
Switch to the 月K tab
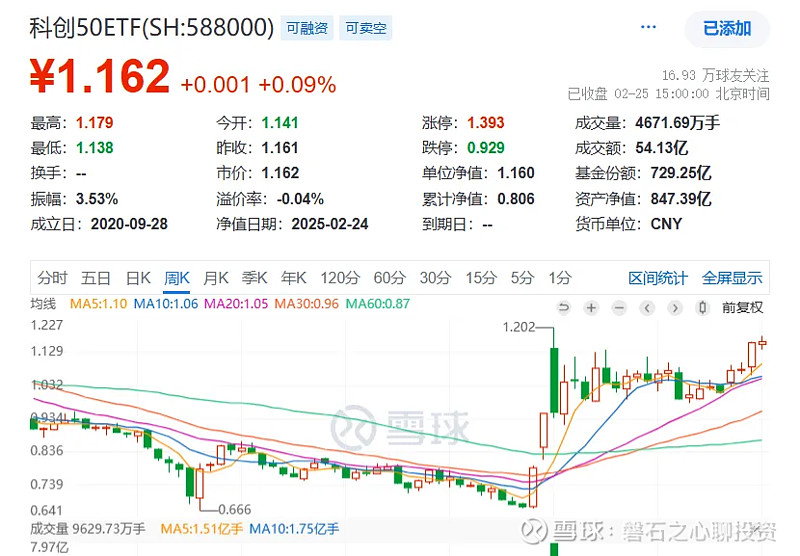tap(216, 278)
